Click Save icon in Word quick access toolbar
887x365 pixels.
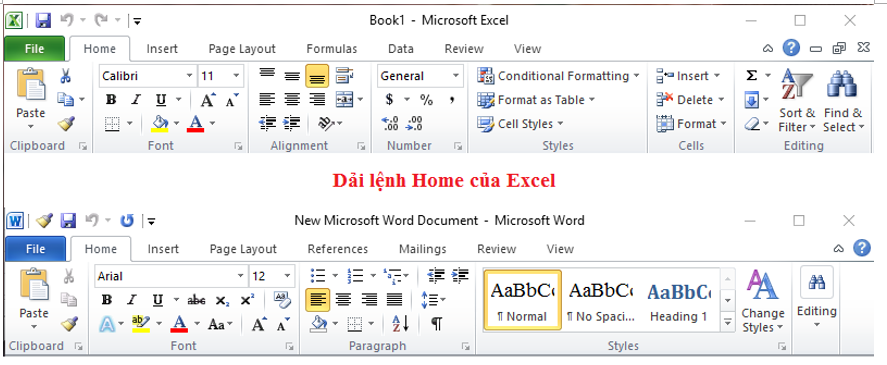pos(68,220)
